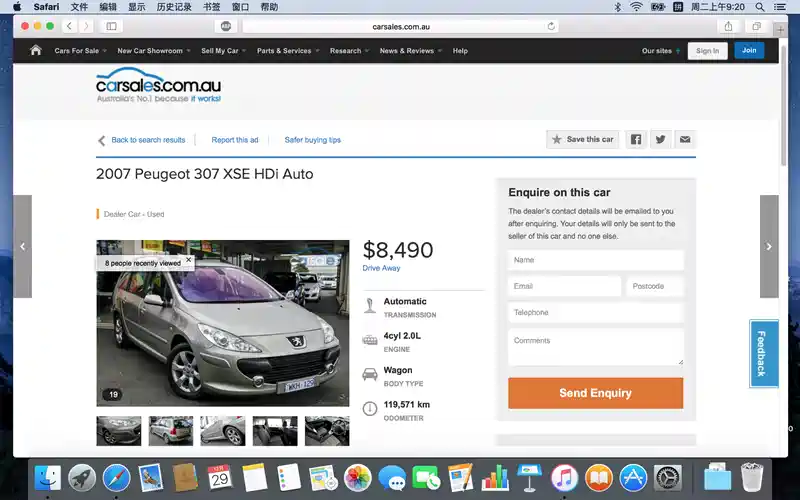Go to the carsales home icon
Image resolution: width=800 pixels, height=500 pixels.
36,51
